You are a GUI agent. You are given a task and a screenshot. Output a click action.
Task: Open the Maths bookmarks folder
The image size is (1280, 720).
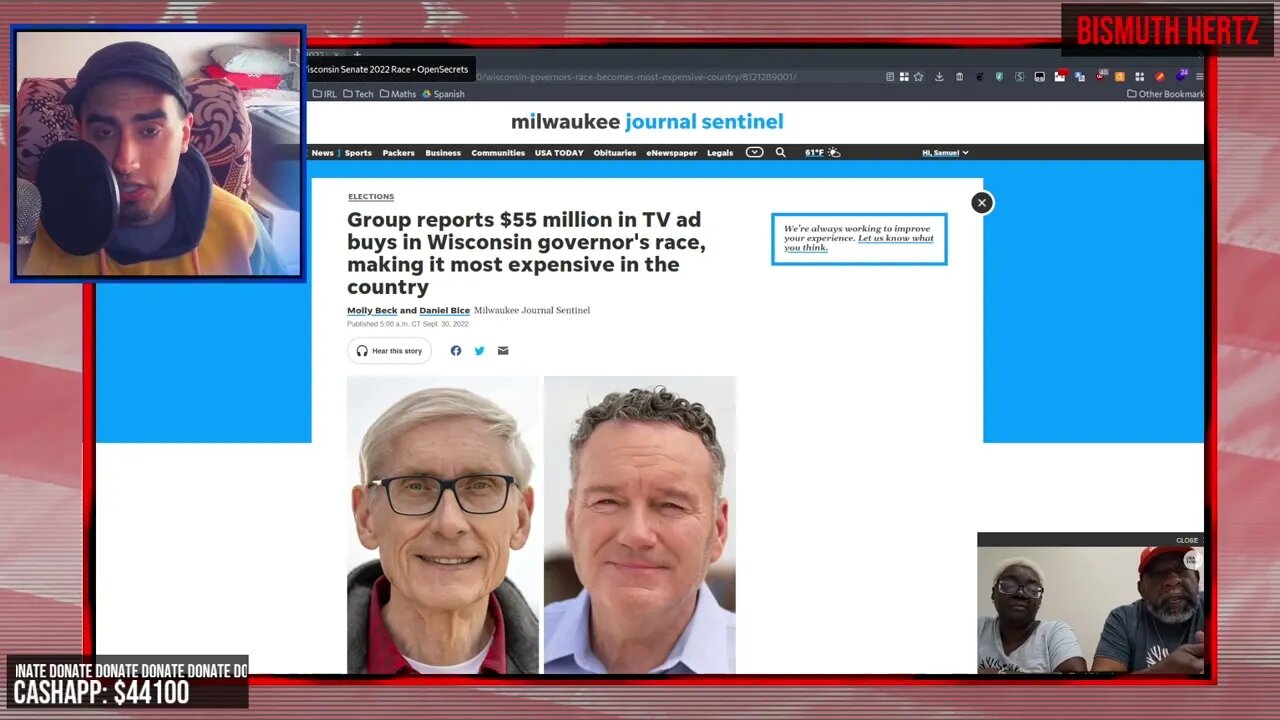tap(398, 94)
